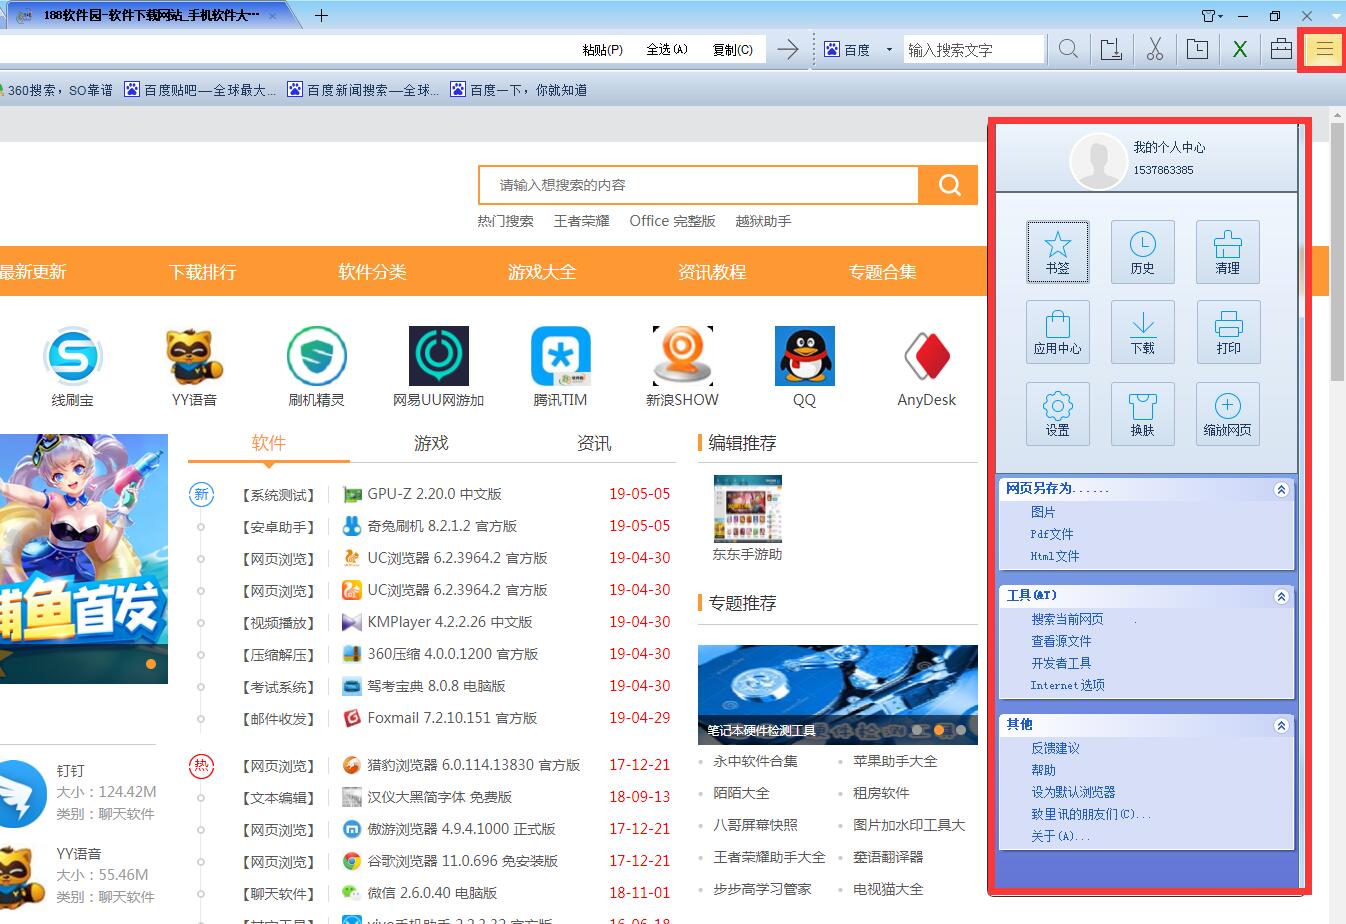
Task: Open the 应用中心 app center icon
Action: pyautogui.click(x=1057, y=332)
